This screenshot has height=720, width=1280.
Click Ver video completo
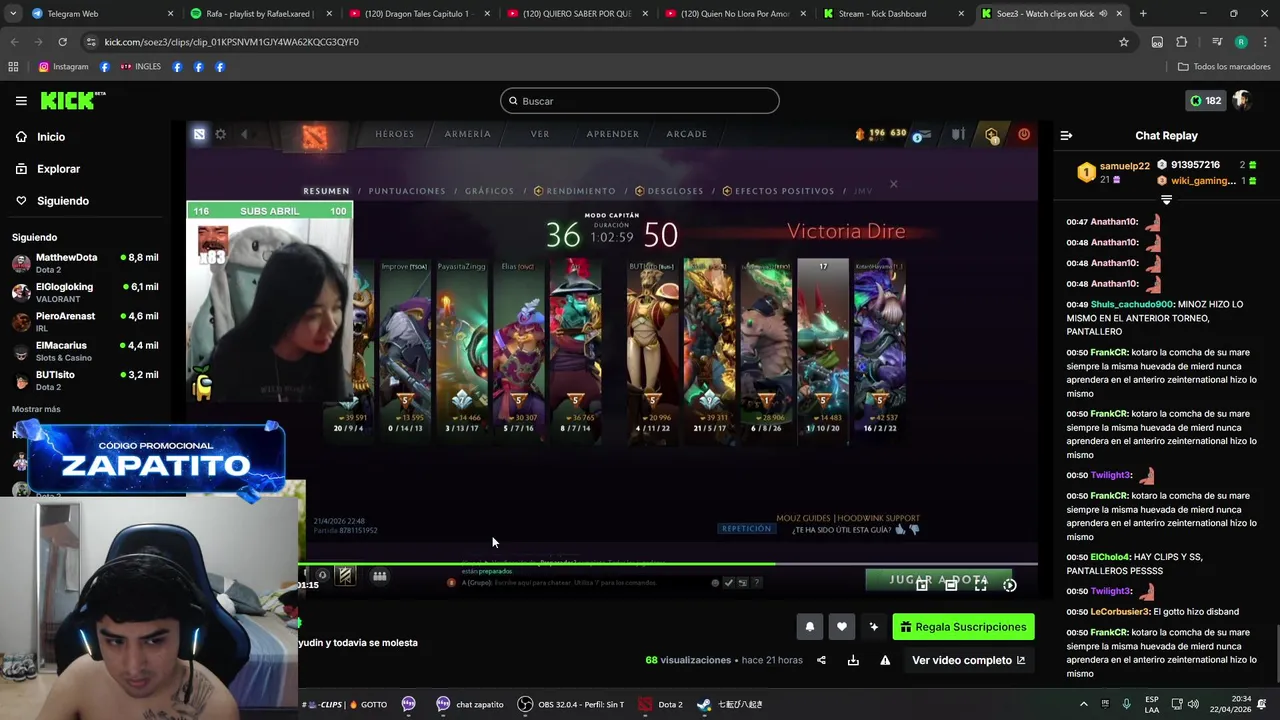968,660
